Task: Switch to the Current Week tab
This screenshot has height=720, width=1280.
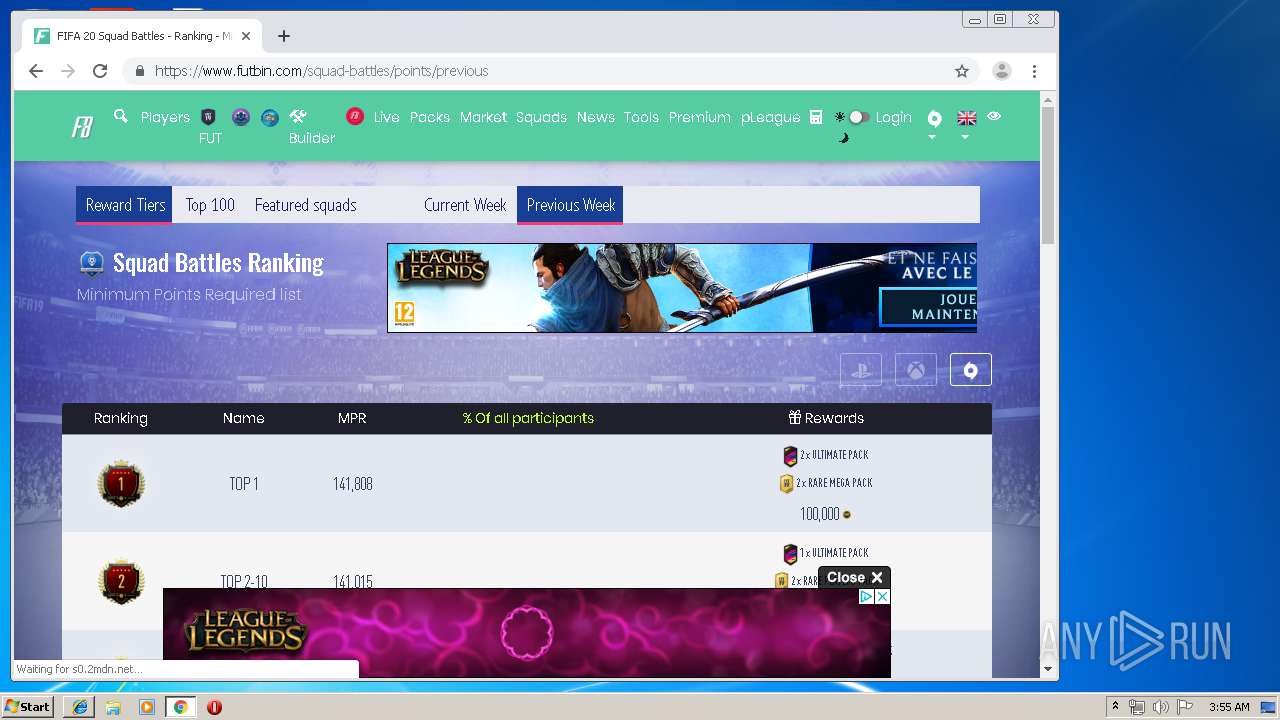Action: click(x=465, y=205)
